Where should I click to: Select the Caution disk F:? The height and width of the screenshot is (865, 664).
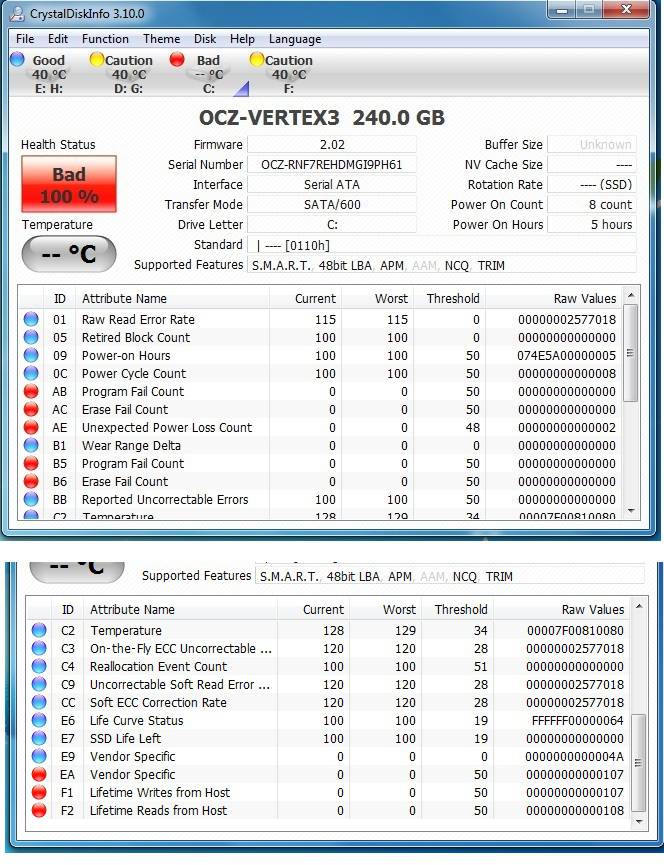(x=282, y=74)
